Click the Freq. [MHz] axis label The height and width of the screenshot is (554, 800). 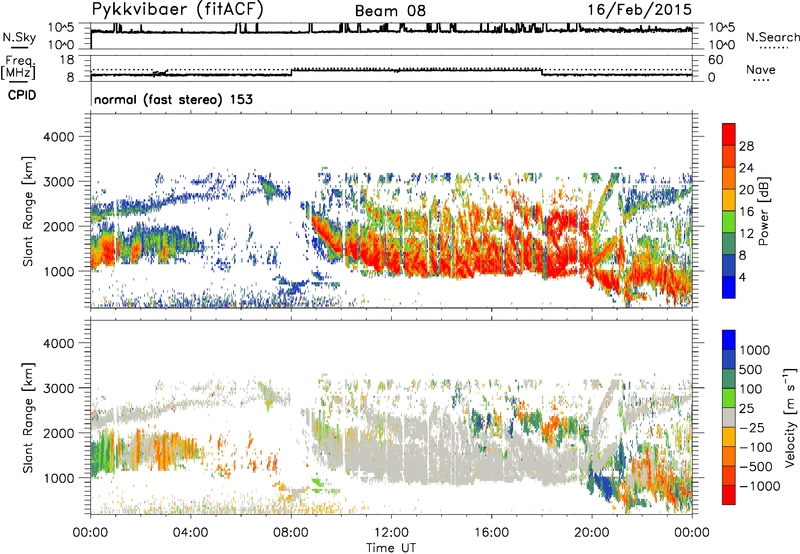[19, 67]
